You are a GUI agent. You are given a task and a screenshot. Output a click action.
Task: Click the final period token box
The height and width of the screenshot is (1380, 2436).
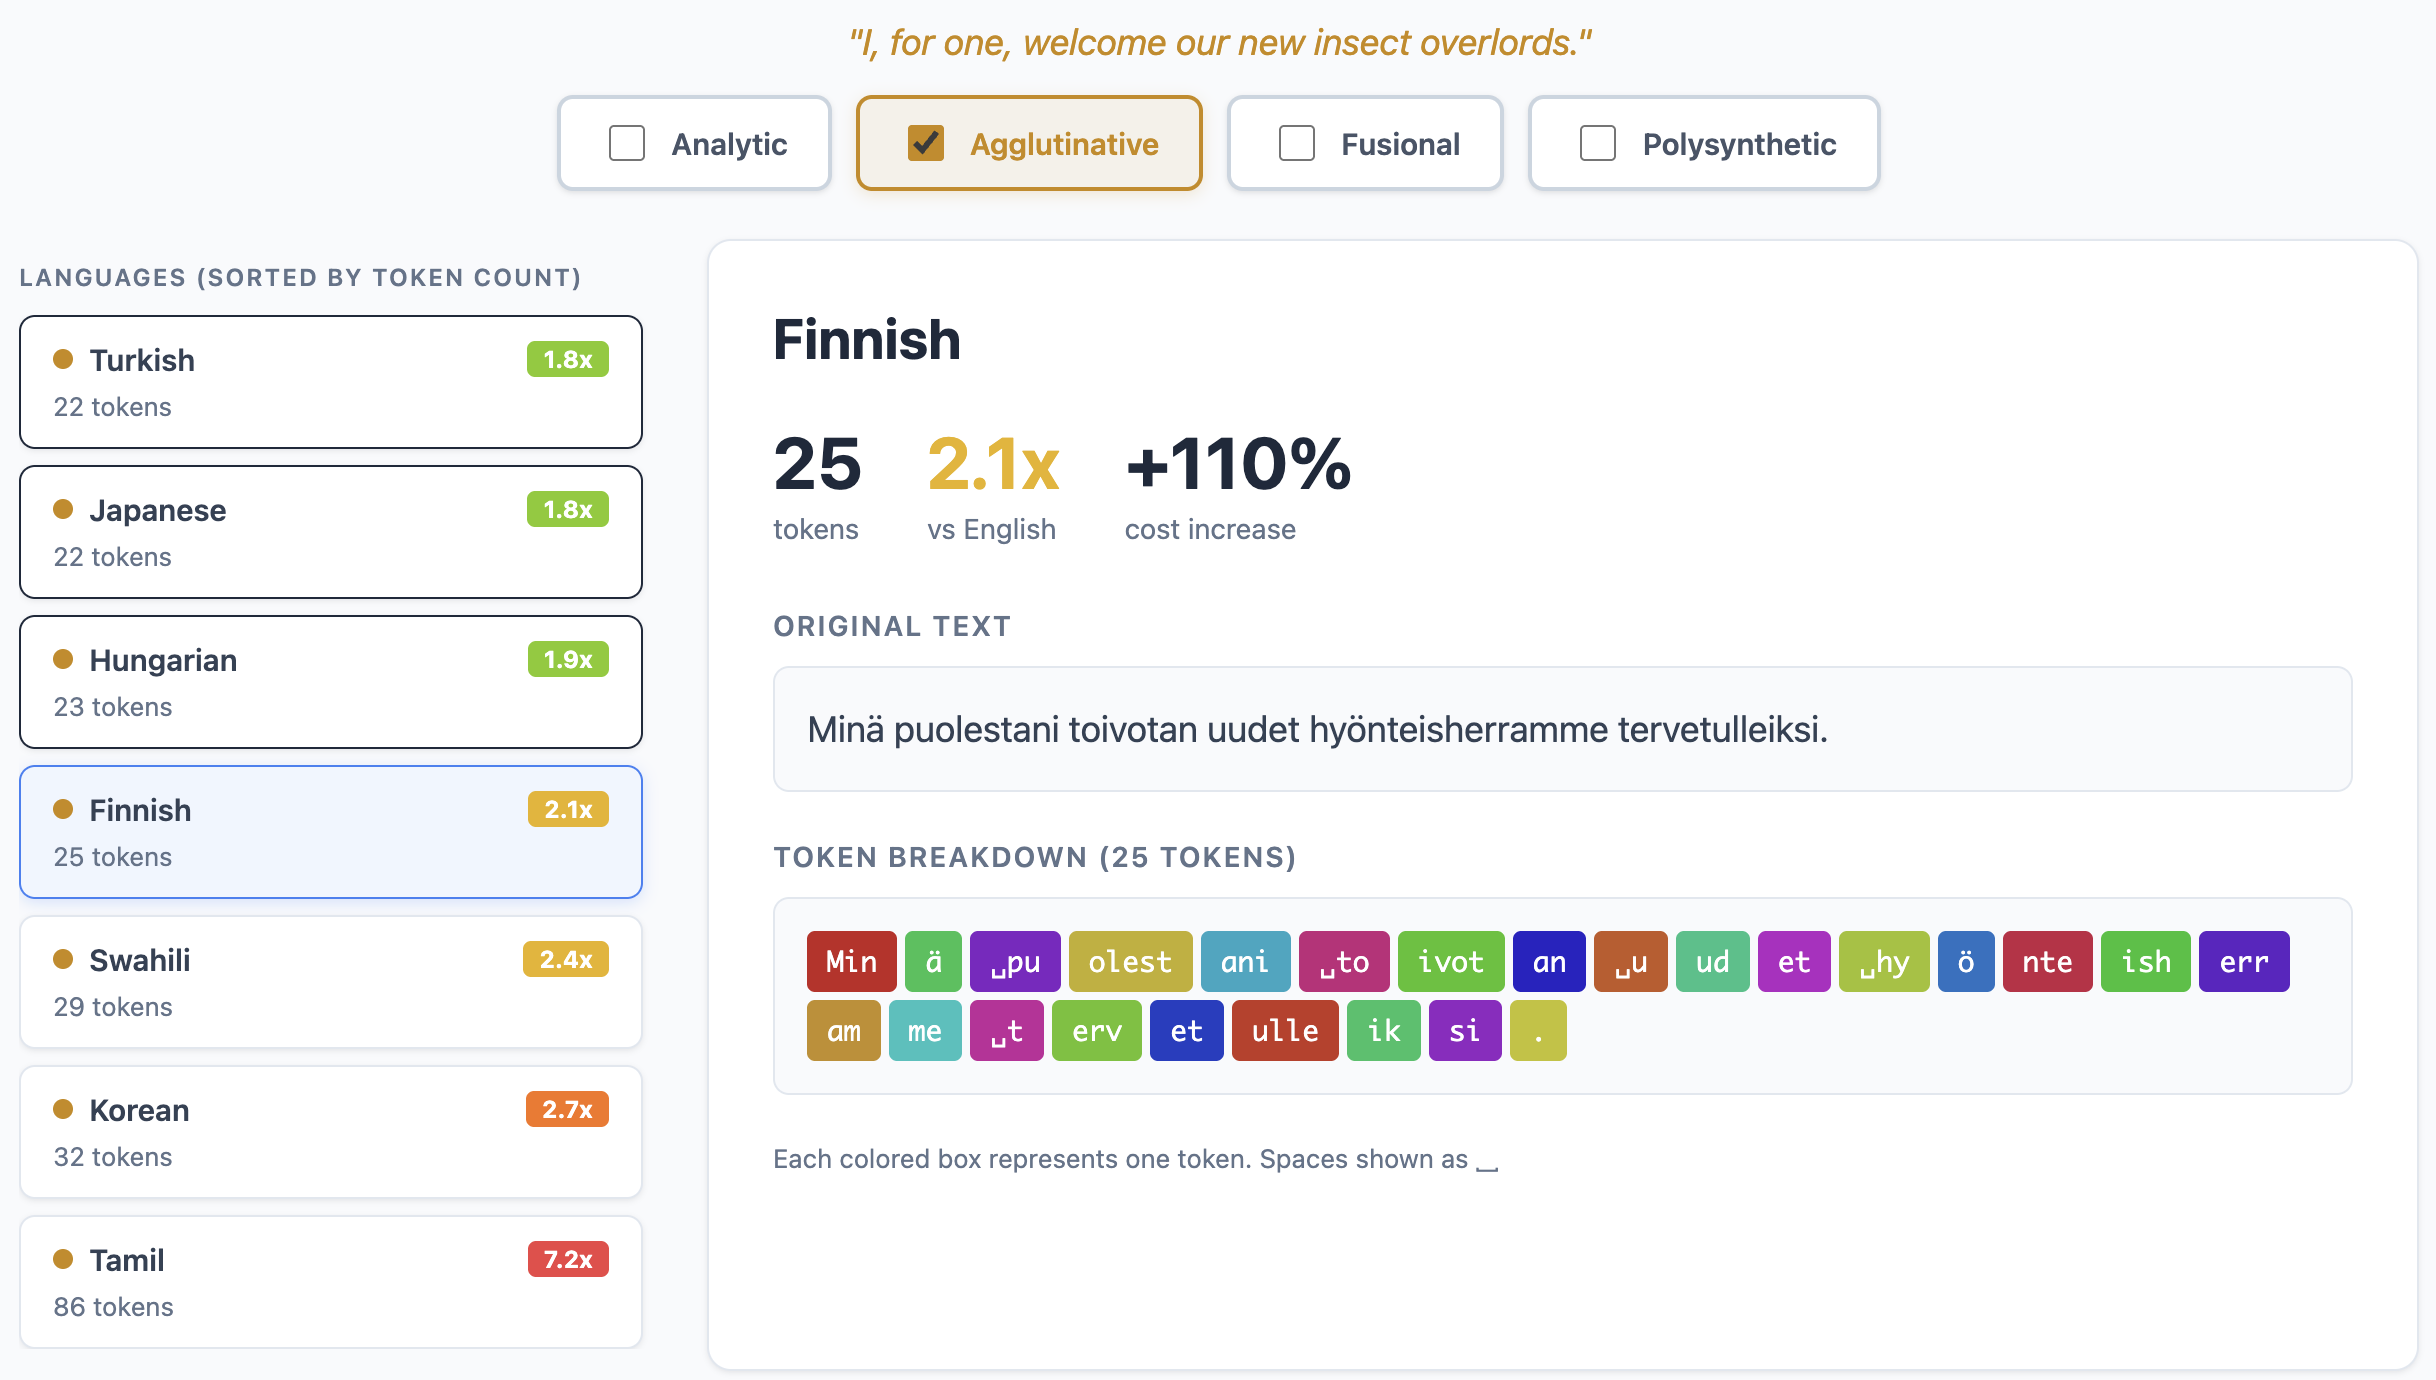(x=1538, y=1030)
